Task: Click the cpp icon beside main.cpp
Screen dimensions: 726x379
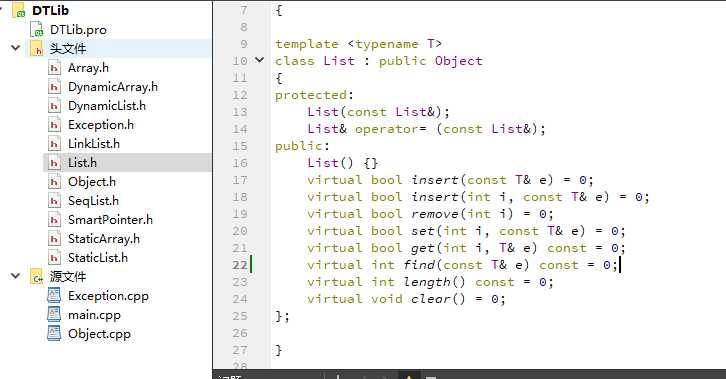Action: [x=54, y=315]
